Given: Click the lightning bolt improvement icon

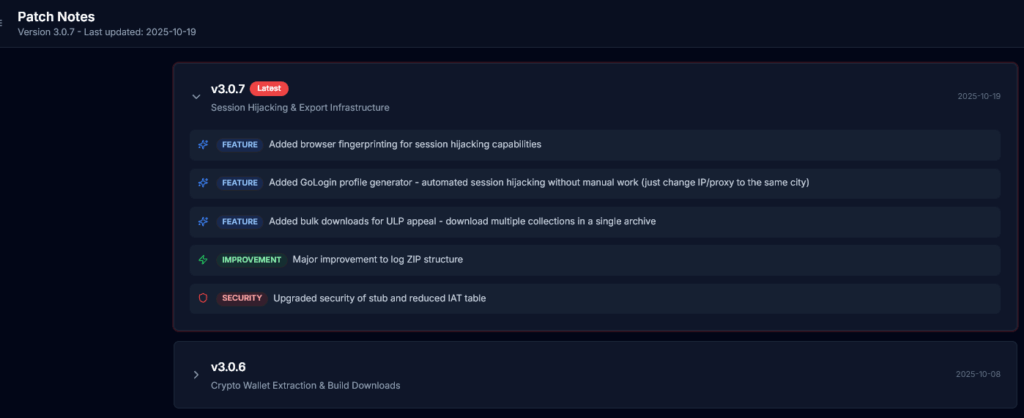Looking at the screenshot, I should click(x=203, y=260).
